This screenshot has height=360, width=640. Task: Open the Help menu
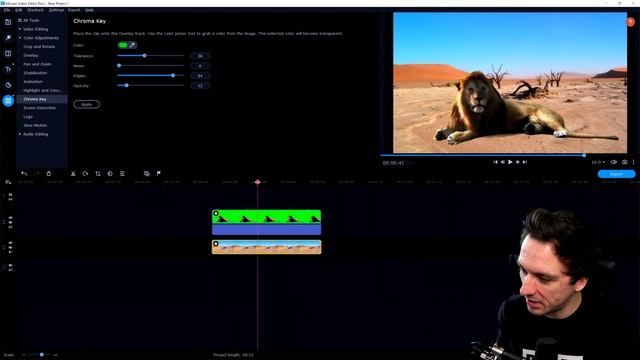89,10
